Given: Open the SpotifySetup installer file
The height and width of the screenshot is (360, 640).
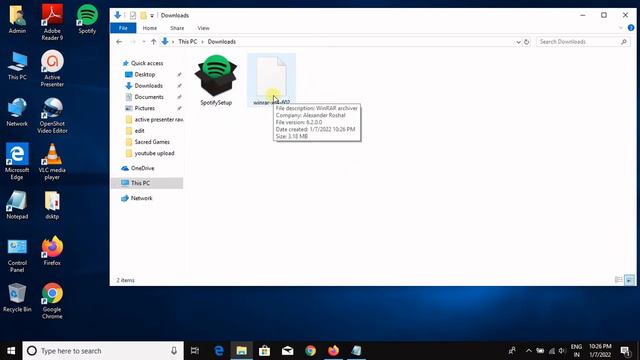Looking at the screenshot, I should coord(216,80).
